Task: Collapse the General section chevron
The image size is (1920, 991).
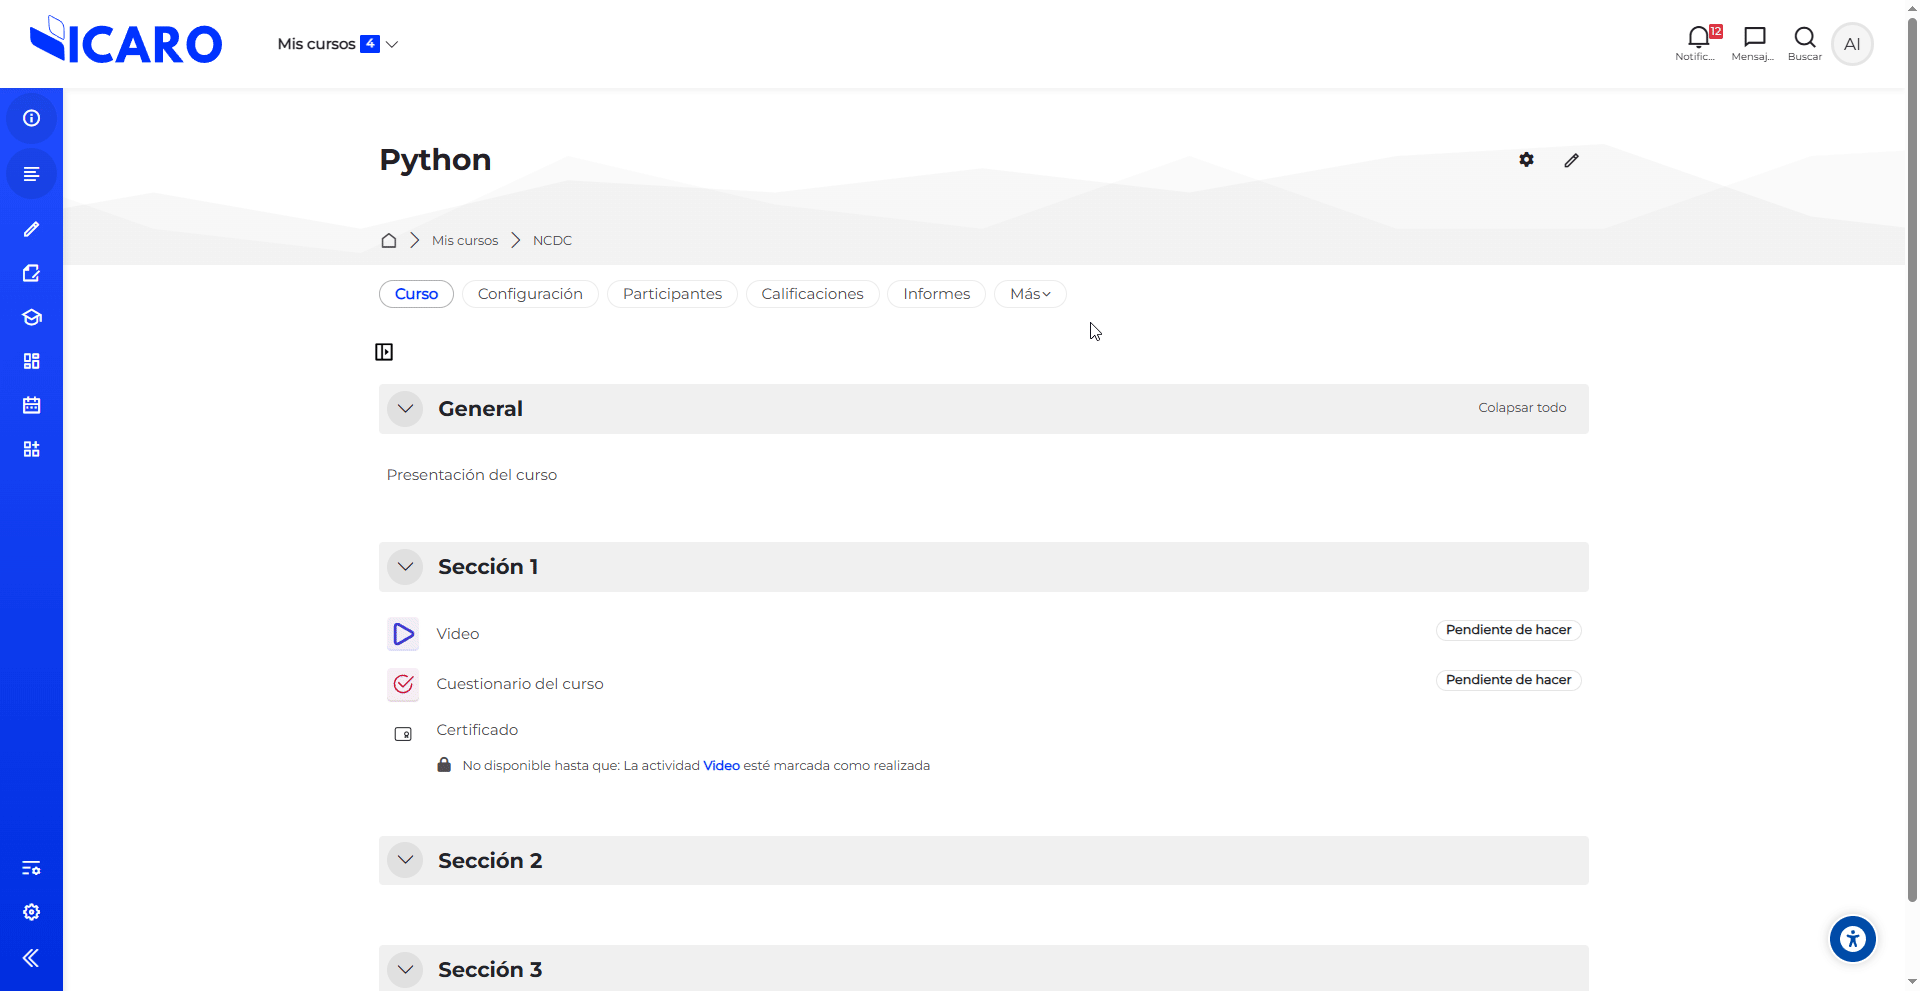Action: coord(405,409)
